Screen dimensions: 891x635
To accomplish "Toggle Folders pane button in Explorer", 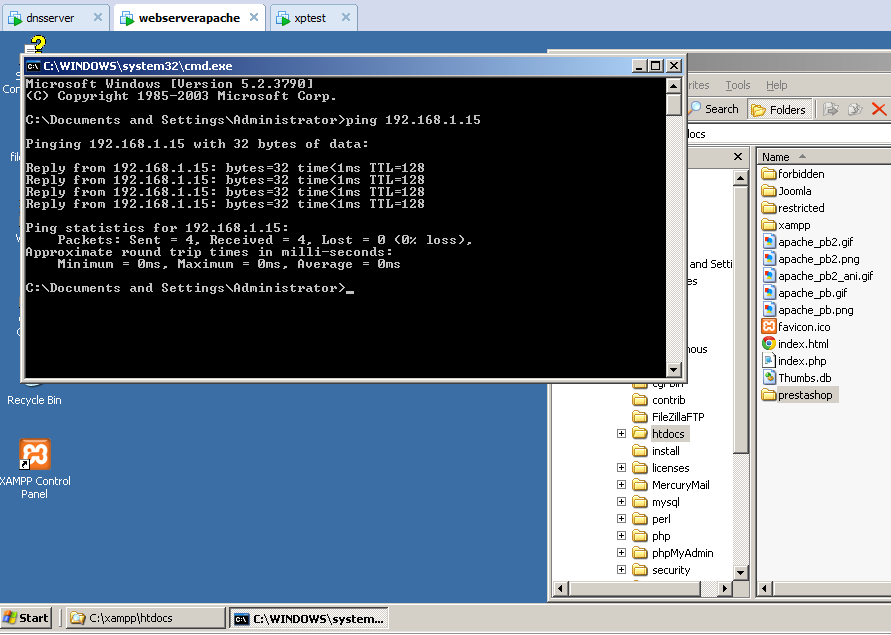I will pyautogui.click(x=778, y=109).
